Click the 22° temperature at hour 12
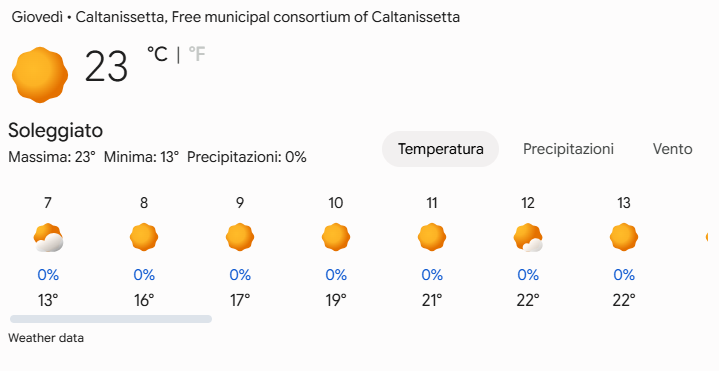Image resolution: width=719 pixels, height=371 pixels. click(528, 300)
